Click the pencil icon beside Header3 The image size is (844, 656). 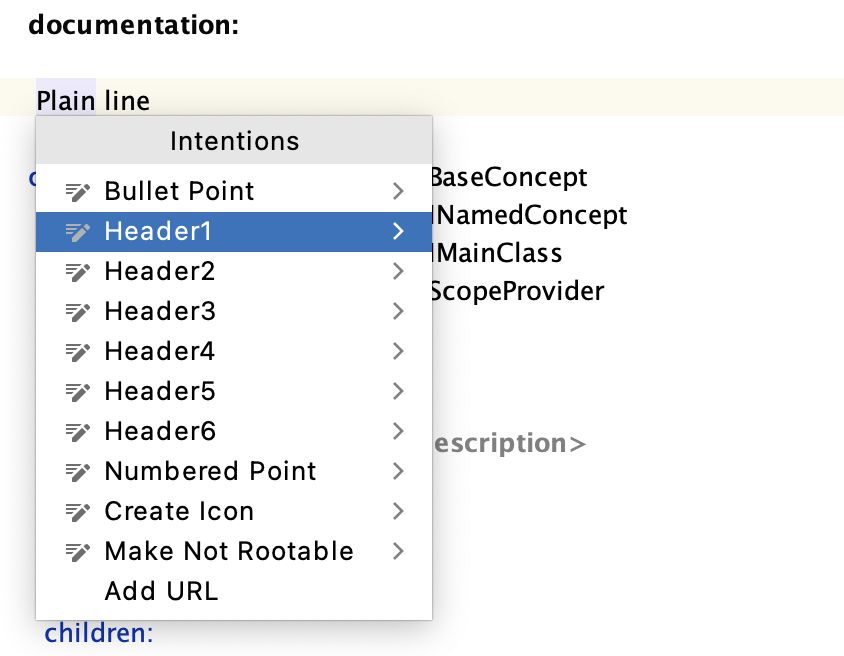79,311
